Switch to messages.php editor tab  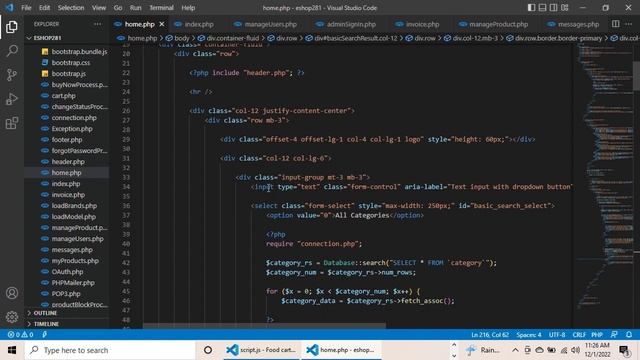click(578, 24)
